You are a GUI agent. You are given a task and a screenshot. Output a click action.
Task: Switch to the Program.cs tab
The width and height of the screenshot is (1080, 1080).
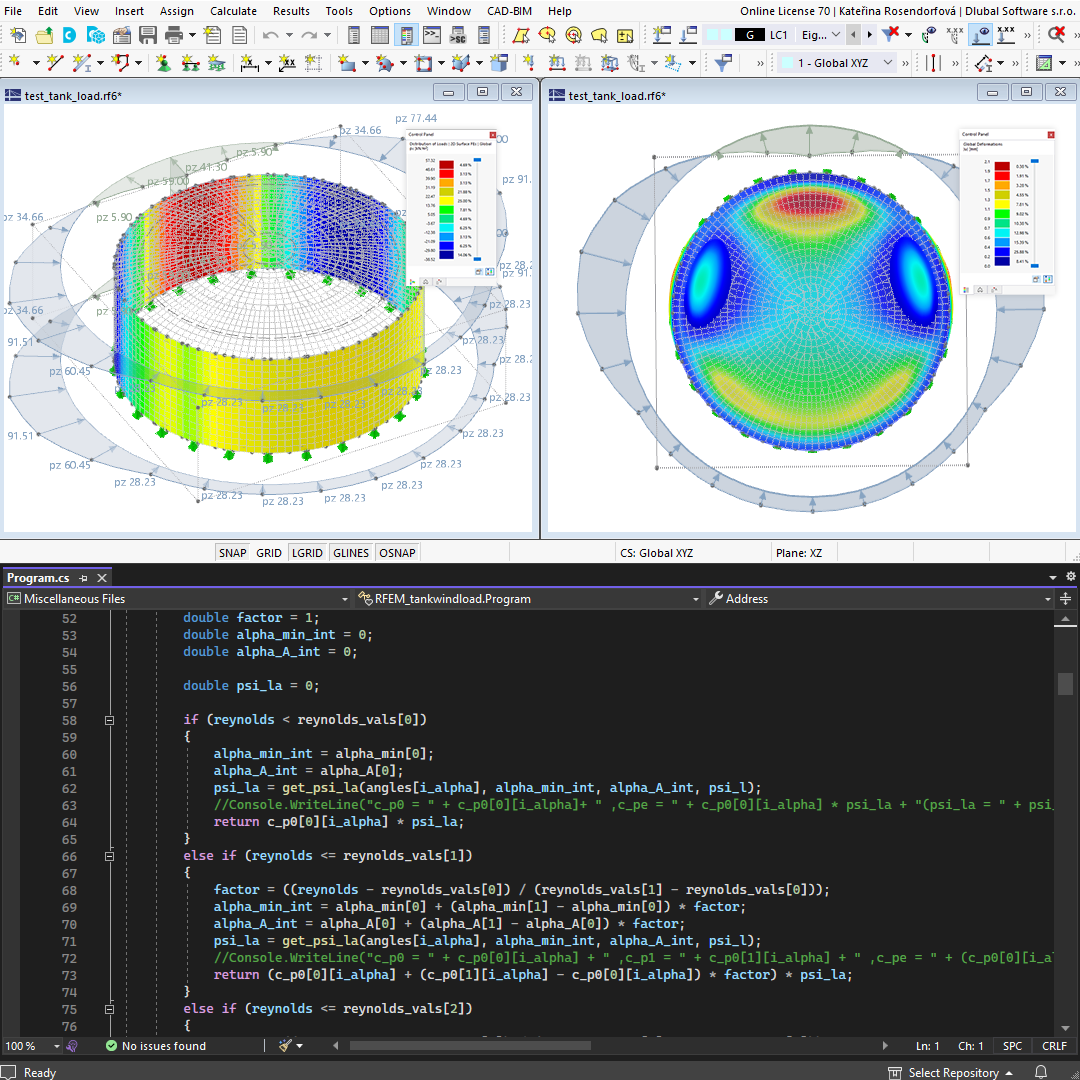[40, 577]
